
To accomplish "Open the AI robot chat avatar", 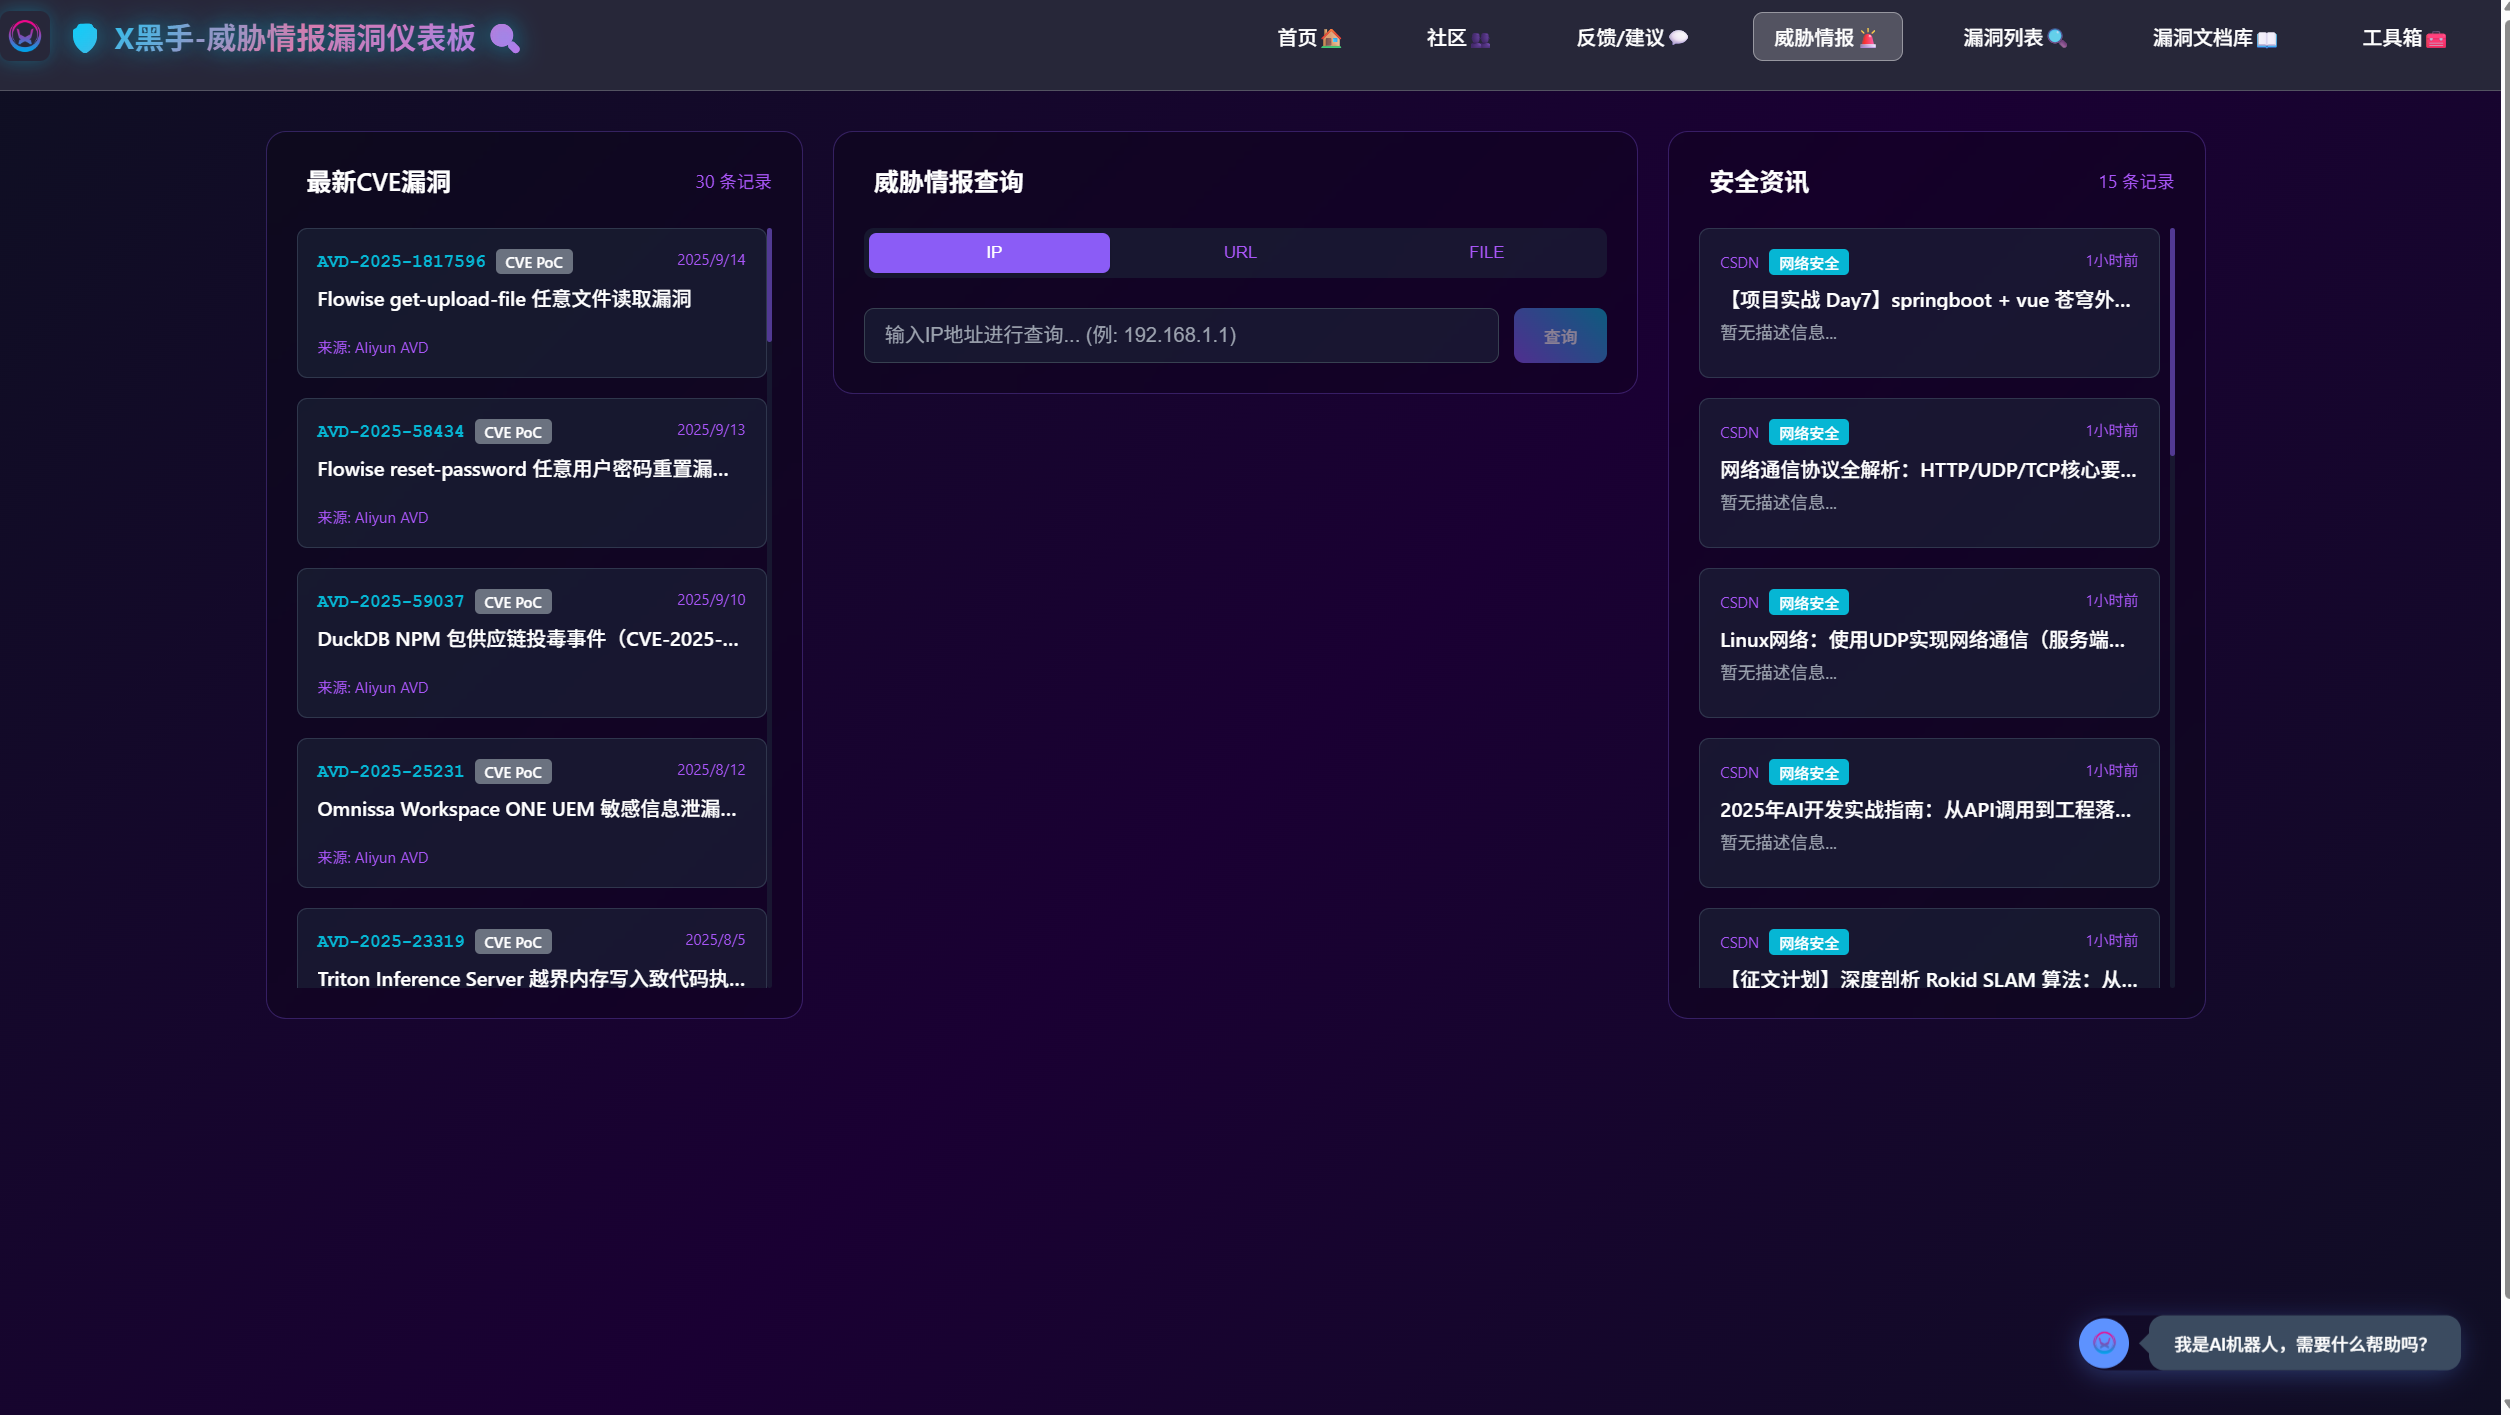I will 2103,1343.
